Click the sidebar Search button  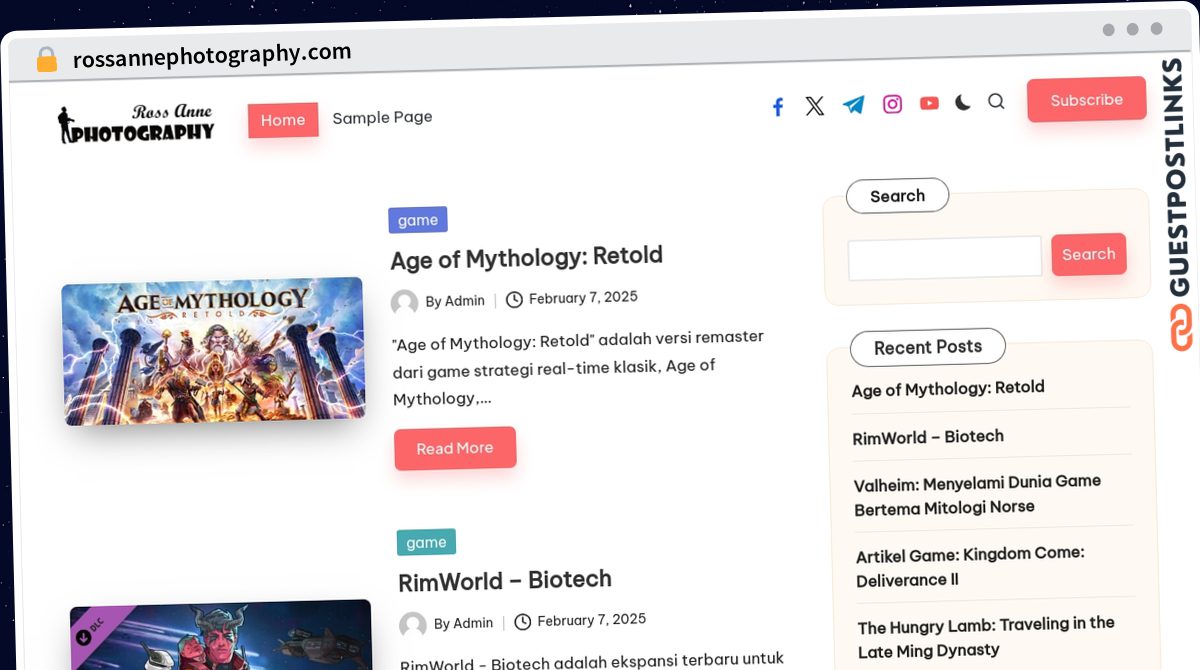click(1088, 254)
